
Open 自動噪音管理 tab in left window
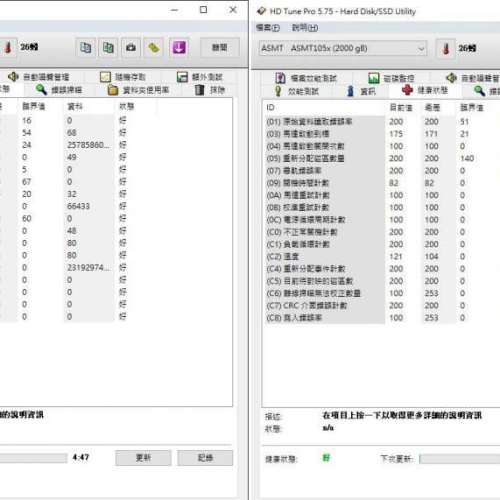39,77
